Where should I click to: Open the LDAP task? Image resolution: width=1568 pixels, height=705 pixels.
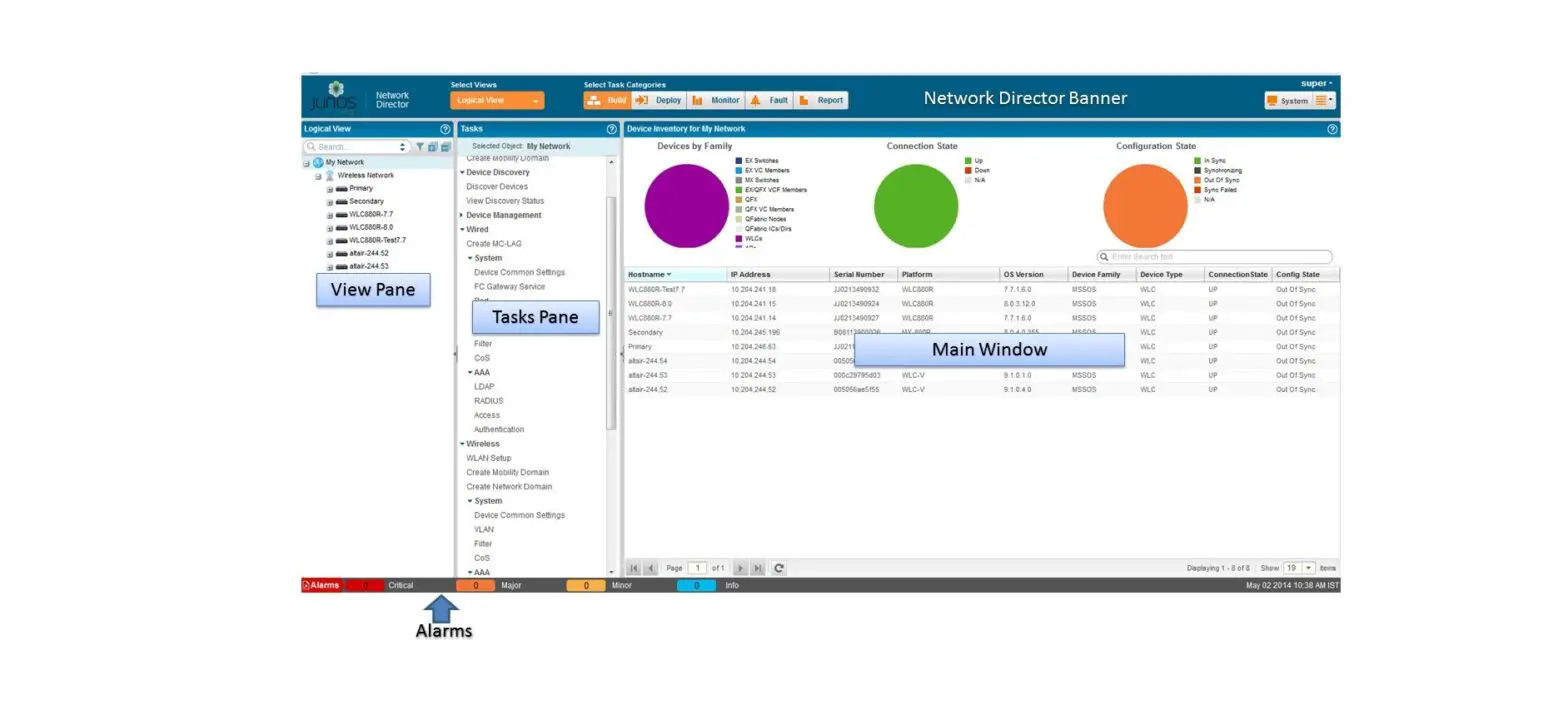click(x=484, y=386)
